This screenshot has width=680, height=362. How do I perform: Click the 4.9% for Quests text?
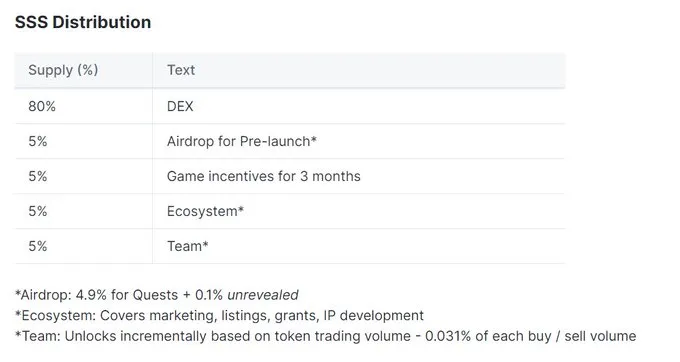coord(127,295)
